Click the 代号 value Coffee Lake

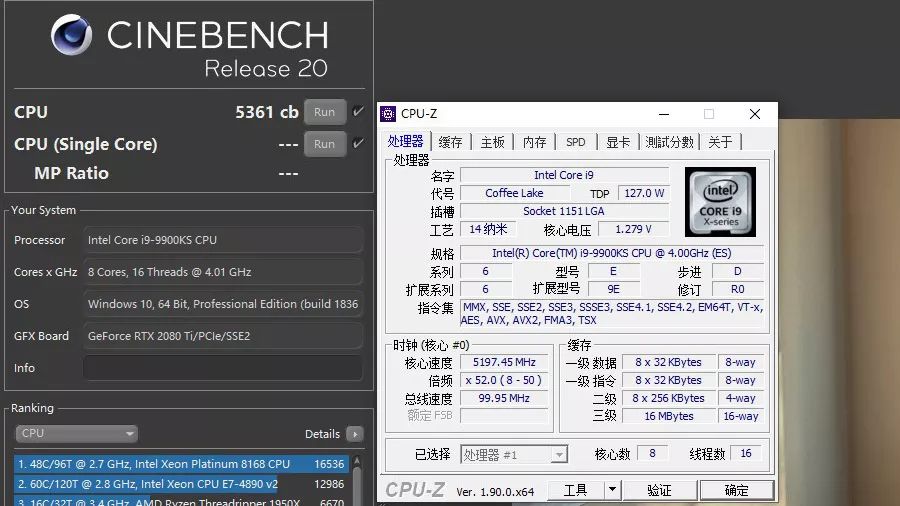tap(514, 193)
